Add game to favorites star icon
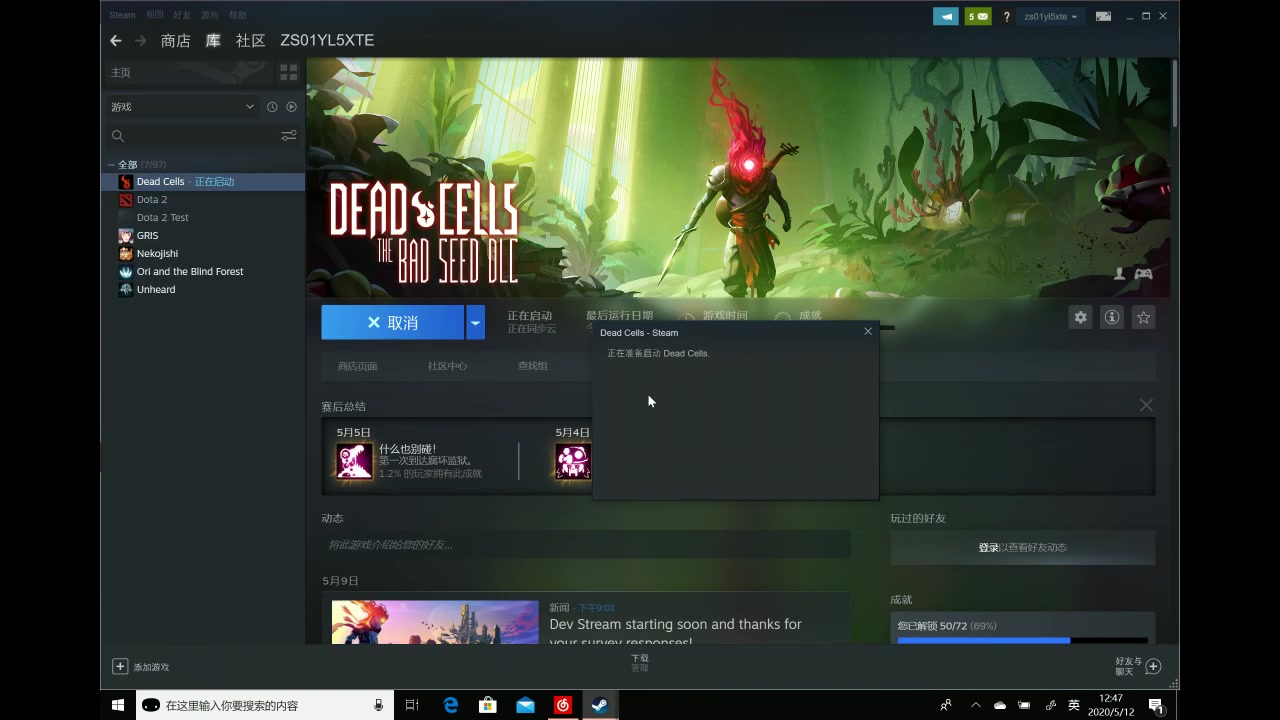This screenshot has height=720, width=1280. click(x=1143, y=317)
